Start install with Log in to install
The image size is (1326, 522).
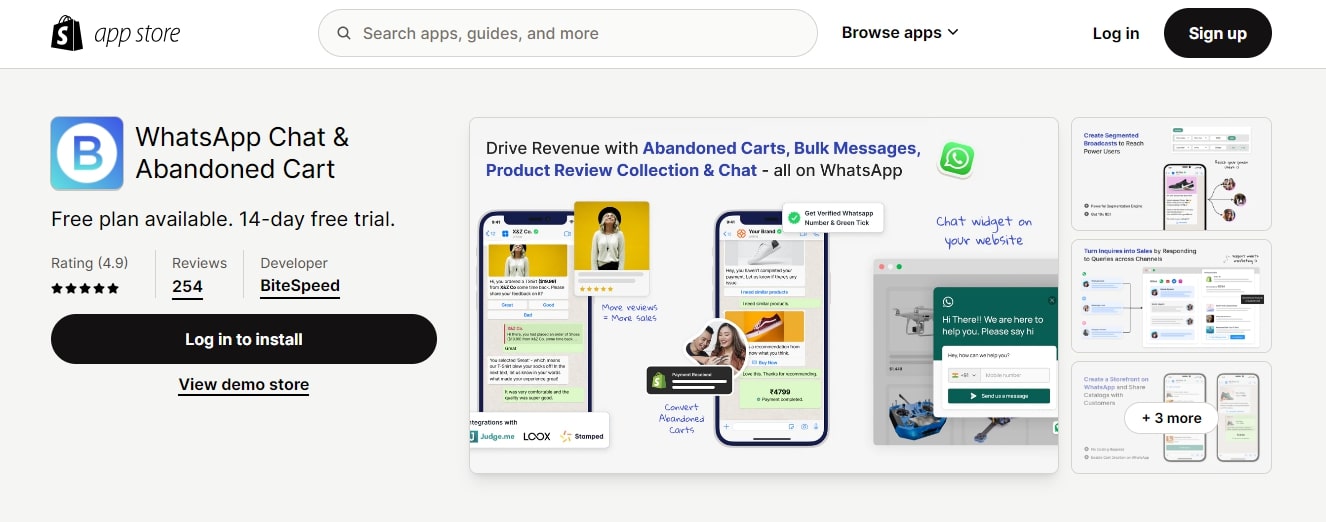coord(244,339)
